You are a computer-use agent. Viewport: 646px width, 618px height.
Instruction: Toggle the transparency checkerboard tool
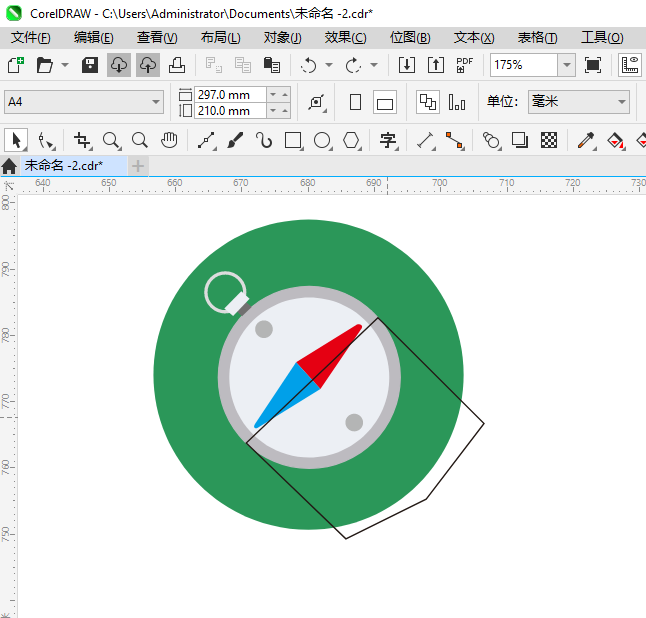pos(549,140)
